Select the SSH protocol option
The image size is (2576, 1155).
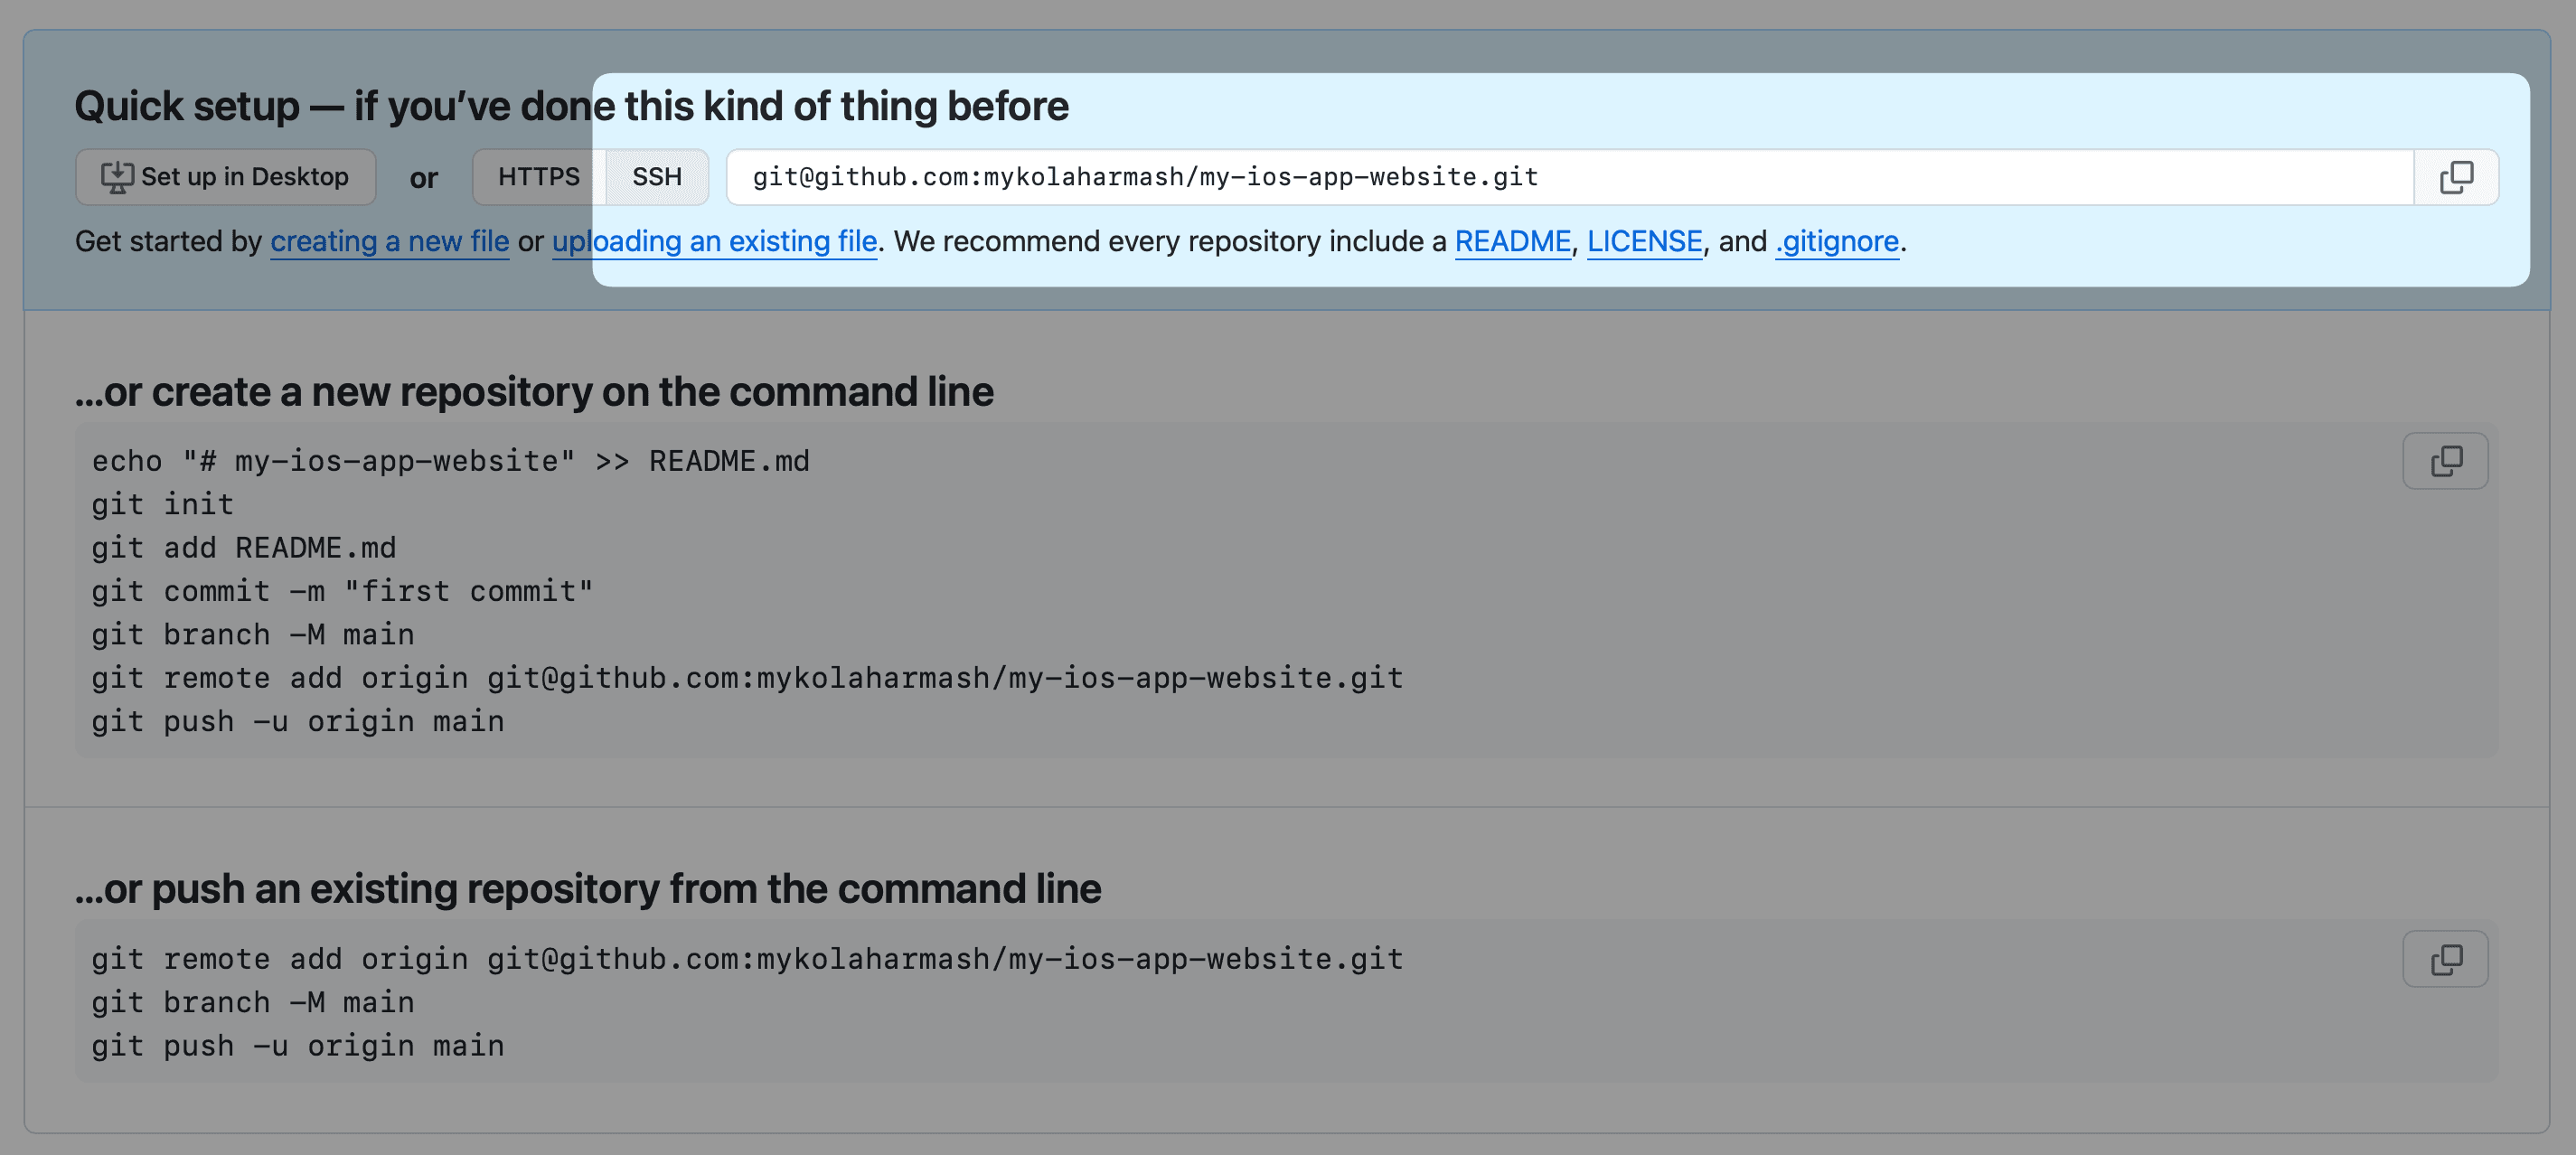click(x=655, y=176)
